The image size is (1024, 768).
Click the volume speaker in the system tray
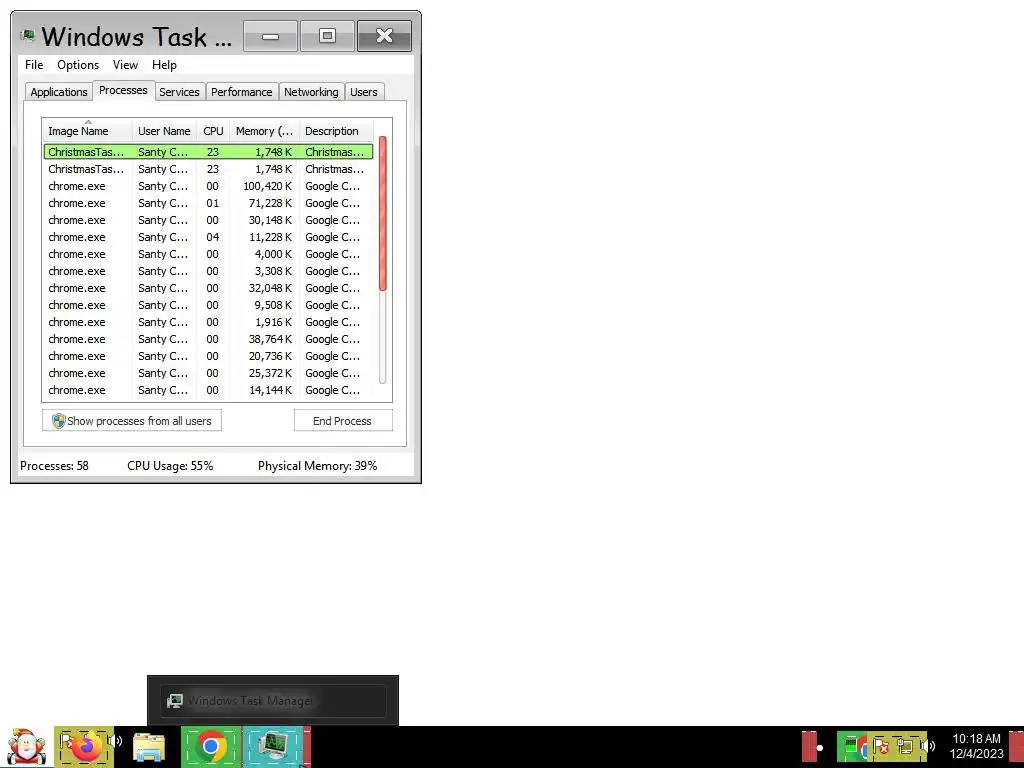click(x=928, y=745)
